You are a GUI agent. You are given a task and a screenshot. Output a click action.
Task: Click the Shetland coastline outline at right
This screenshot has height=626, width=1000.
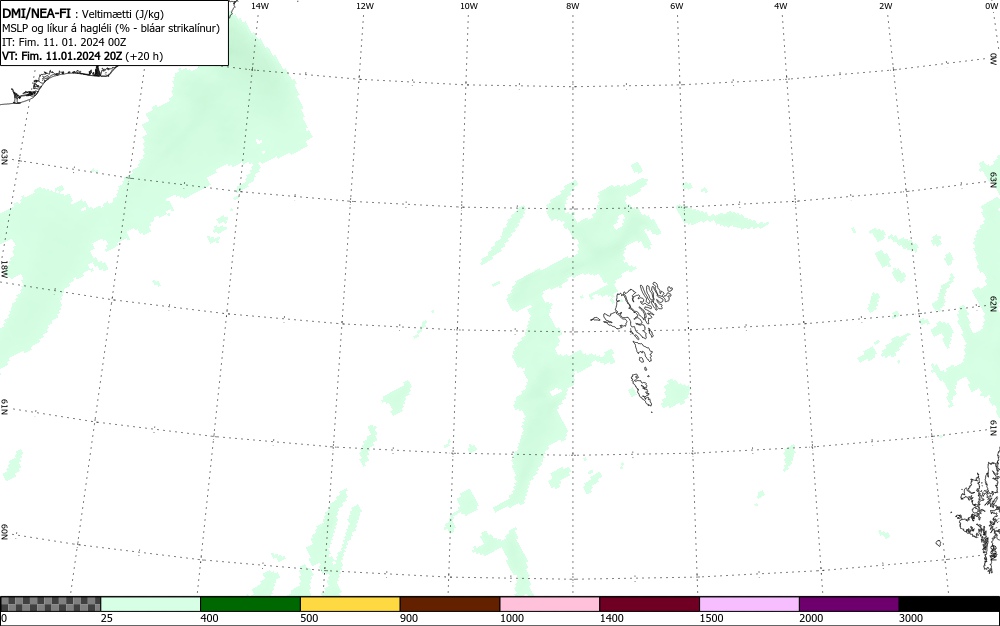[978, 512]
